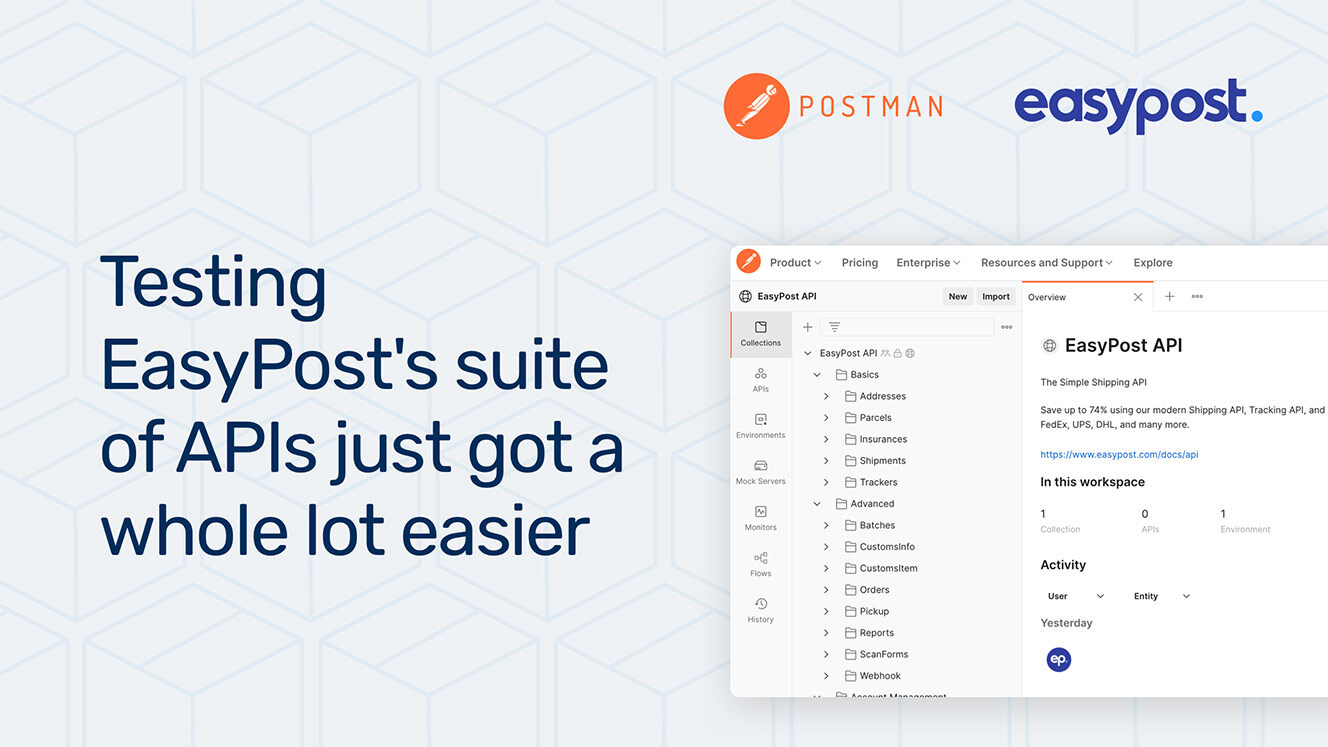Click the New button
Viewport: 1328px width, 747px height.
pyautogui.click(x=958, y=297)
